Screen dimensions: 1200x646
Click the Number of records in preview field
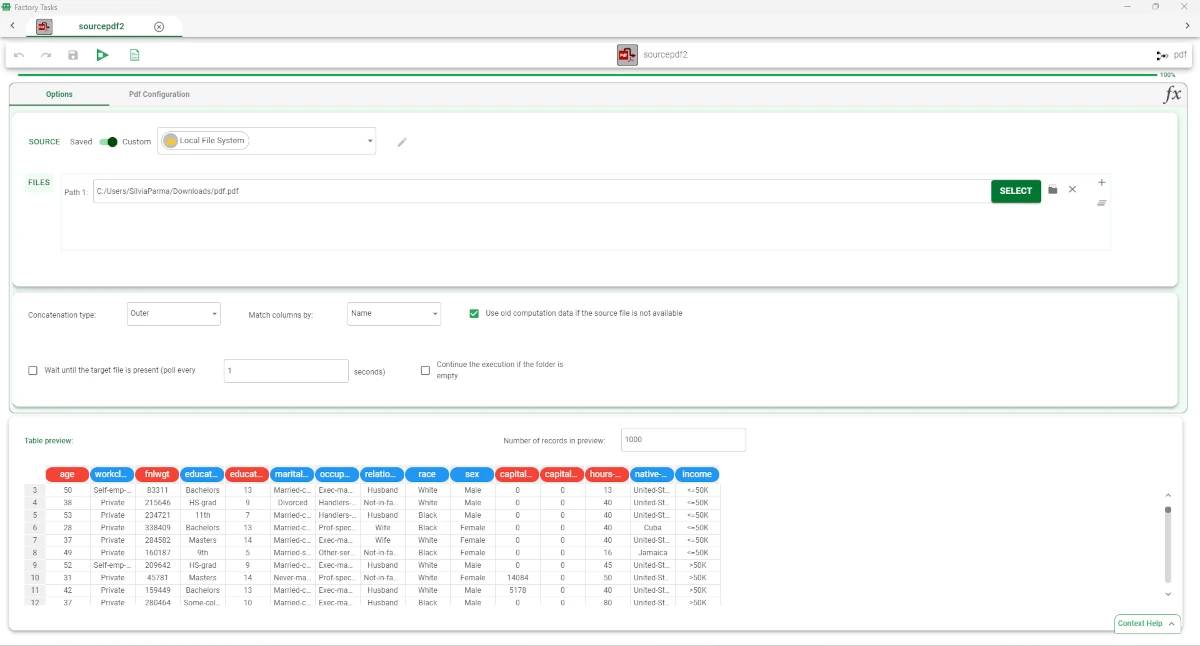pos(683,440)
